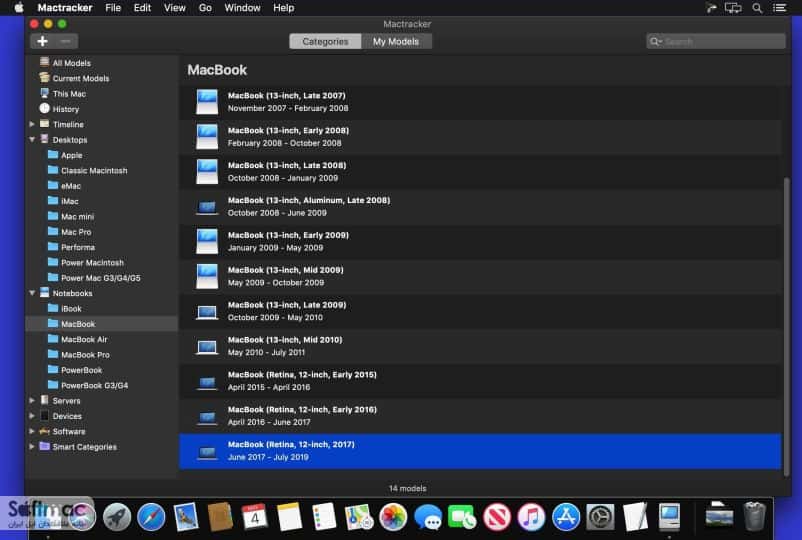
Task: Click the search magnifier icon in search field
Action: (x=655, y=41)
